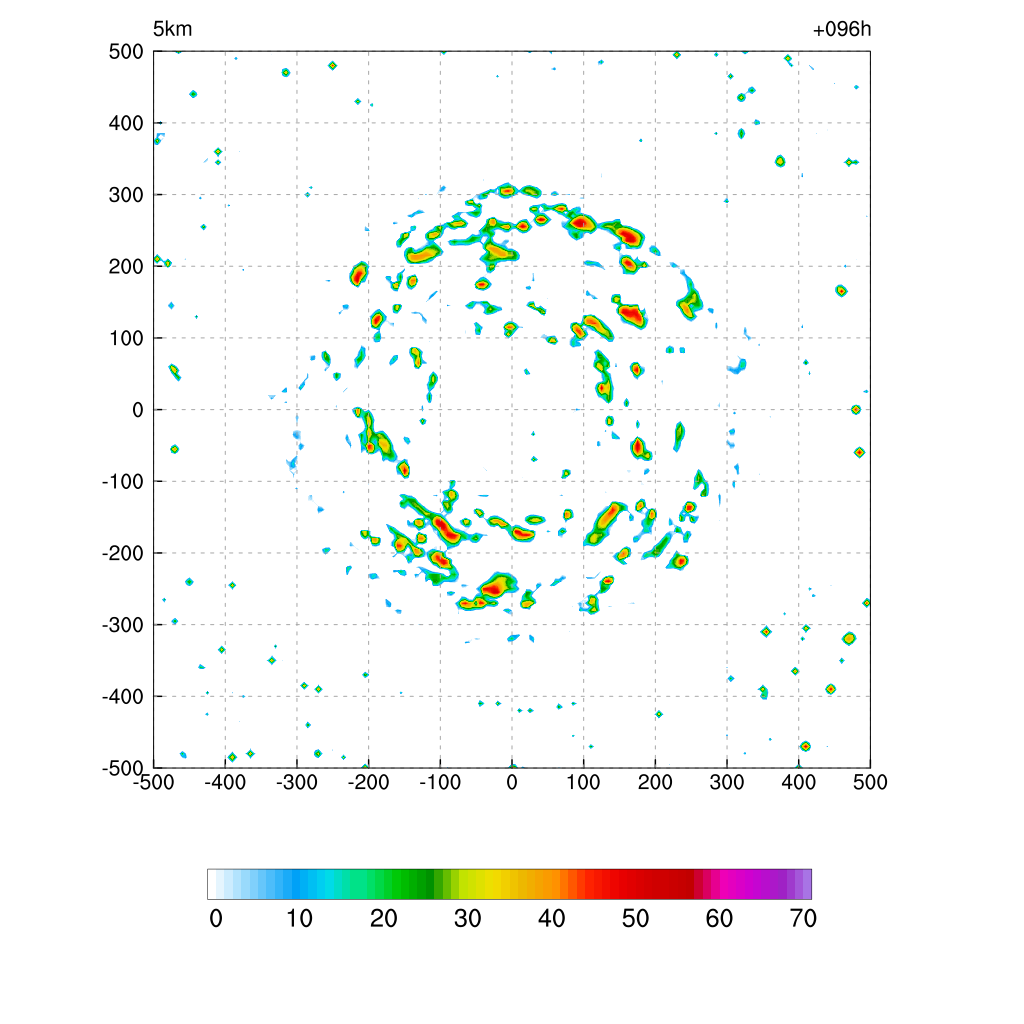Viewport: 1024px width, 1024px height.
Task: Select y-axis tick label 500
Action: coord(126,52)
